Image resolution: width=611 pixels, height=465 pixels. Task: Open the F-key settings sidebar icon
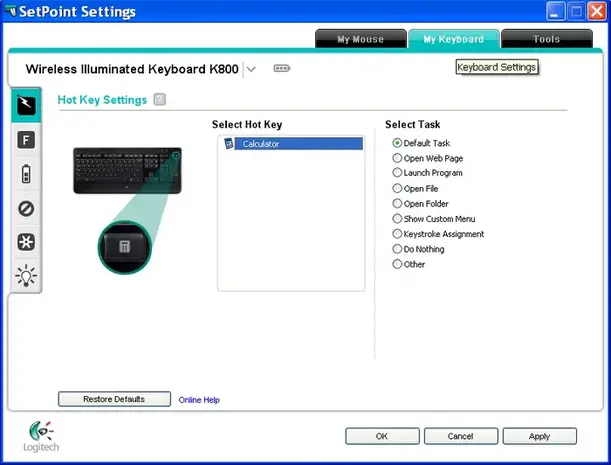coord(25,141)
